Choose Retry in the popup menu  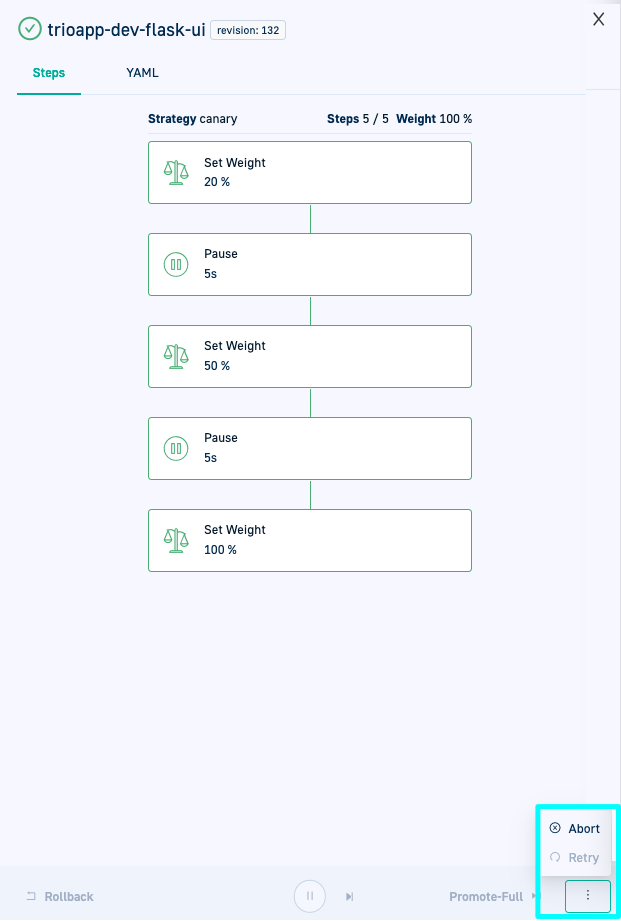575,857
